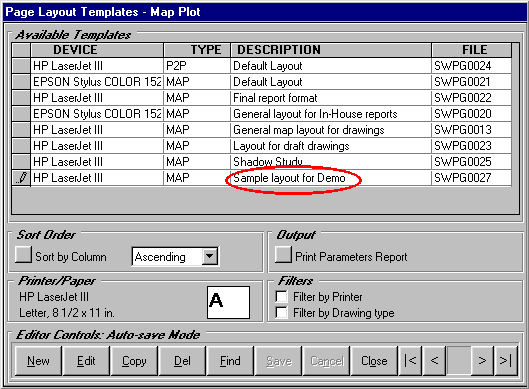
Task: Go to previous record navigation button
Action: point(434,361)
